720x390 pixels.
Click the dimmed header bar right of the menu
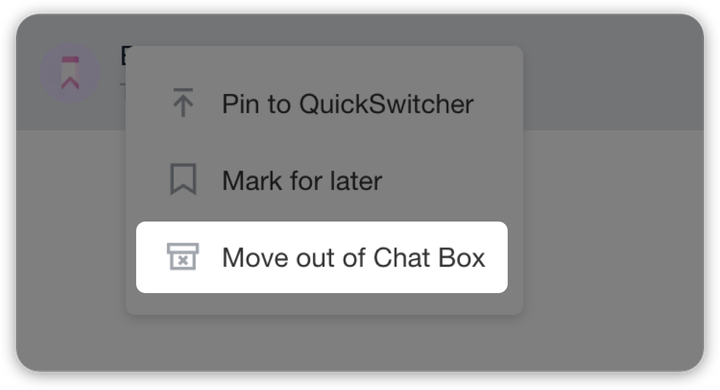pyautogui.click(x=613, y=72)
